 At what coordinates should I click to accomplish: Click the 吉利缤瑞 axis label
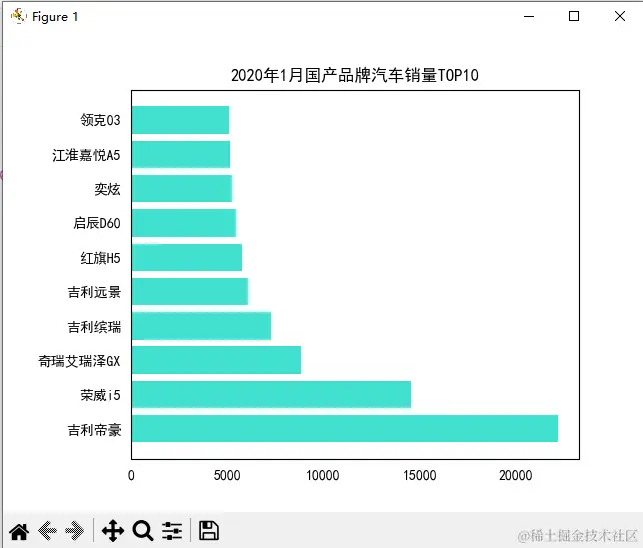tap(94, 327)
